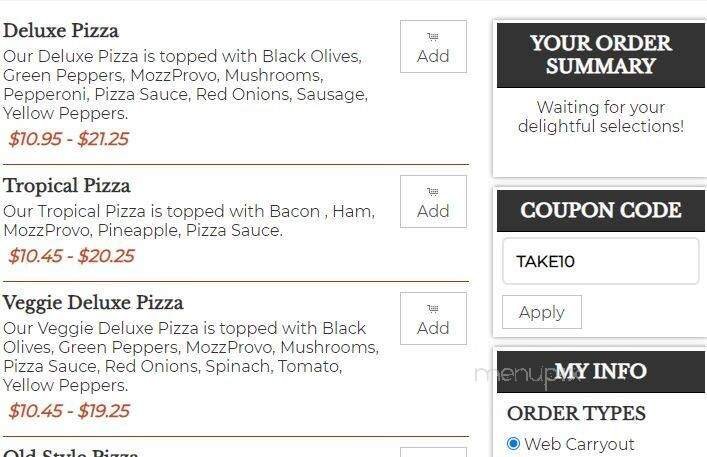The image size is (707, 457).
Task: Click the Old Style Pizza heading
Action: 71,452
